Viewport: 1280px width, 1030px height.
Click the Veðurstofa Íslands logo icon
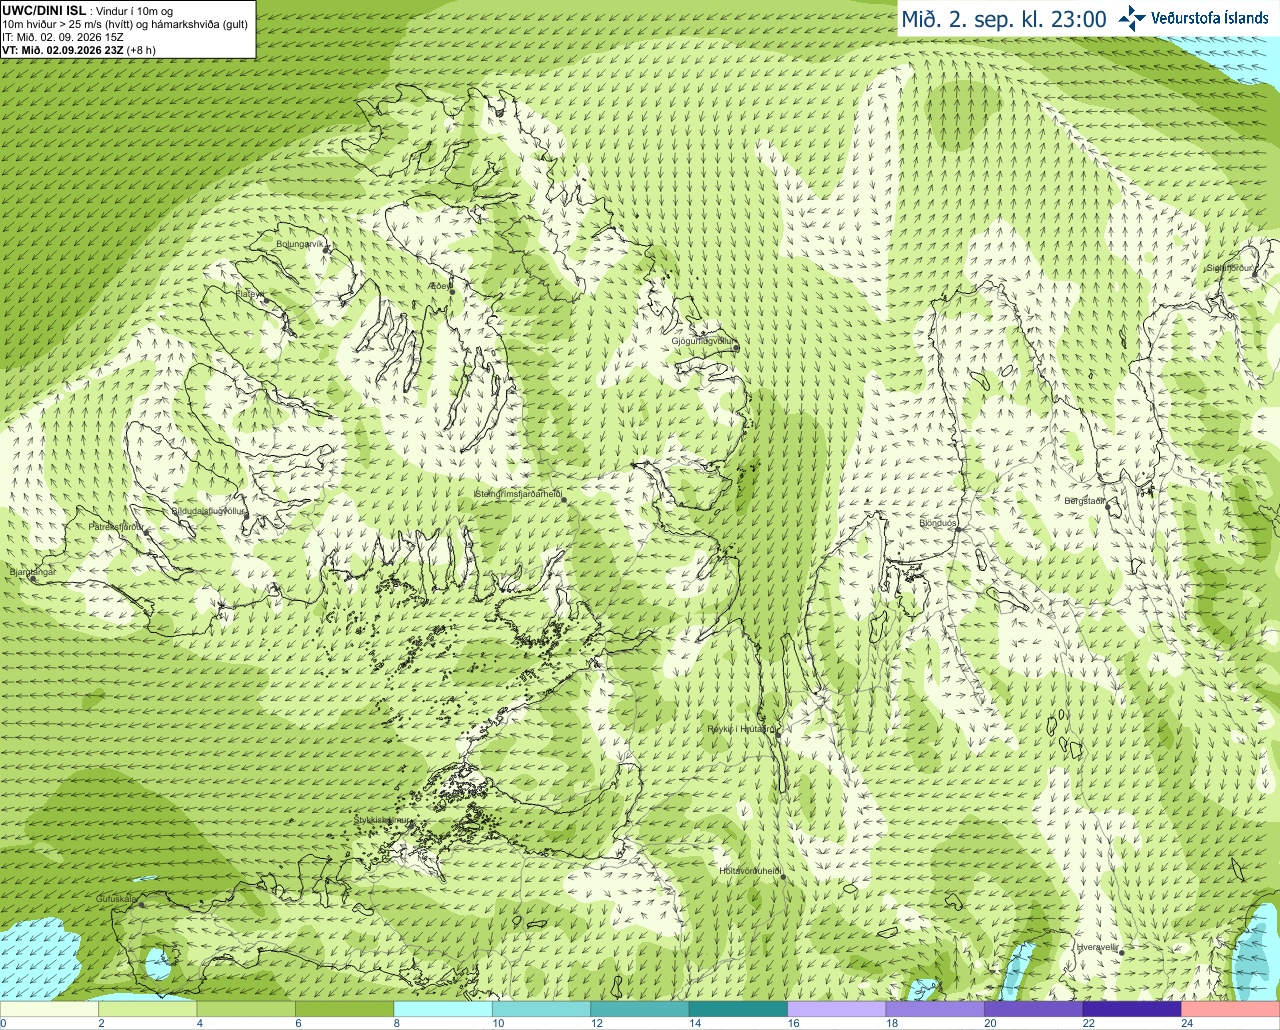tap(1132, 18)
